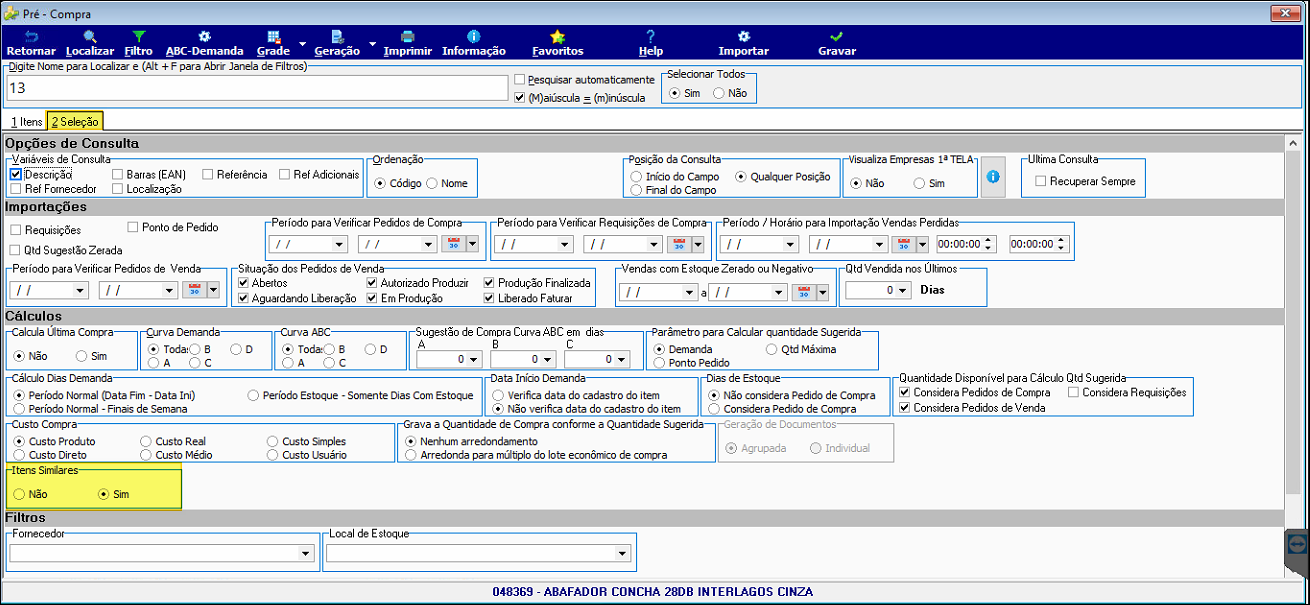The height and width of the screenshot is (605, 1310).
Task: Click the Importar toolbar button
Action: click(743, 43)
